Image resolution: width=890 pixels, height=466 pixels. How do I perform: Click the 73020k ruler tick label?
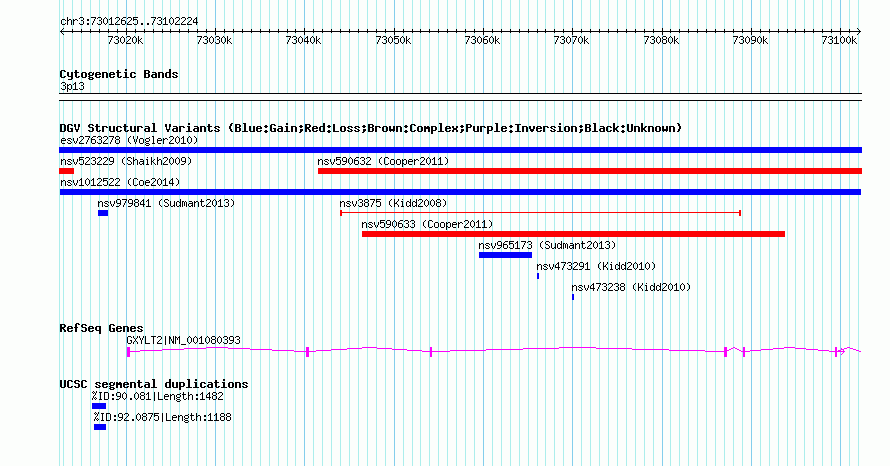[125, 40]
